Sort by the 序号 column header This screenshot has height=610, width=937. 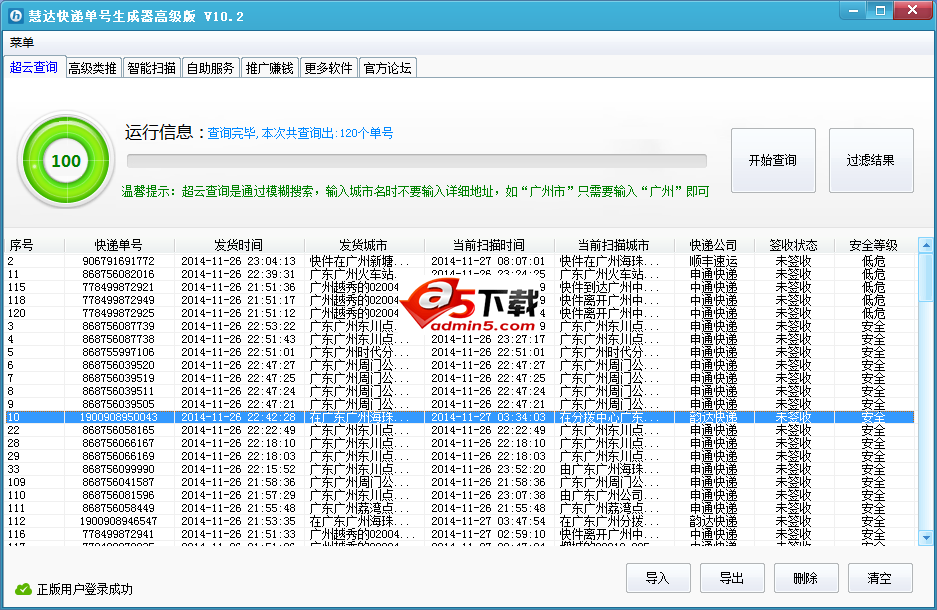(35, 245)
